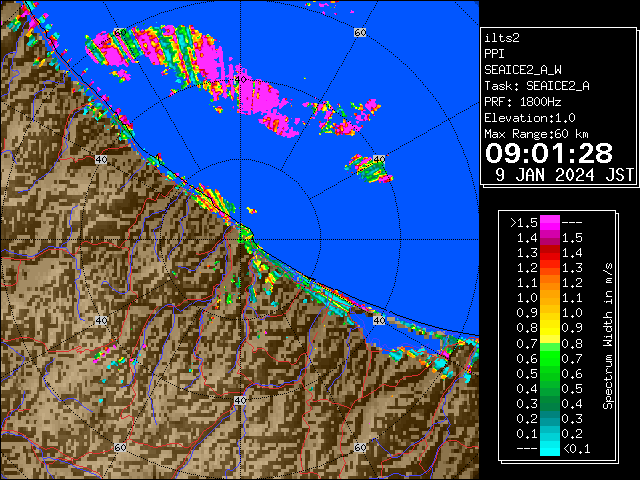Pick the orange 1.1–1.2 legend swatch
Screen dimensions: 640x480
tap(550, 283)
